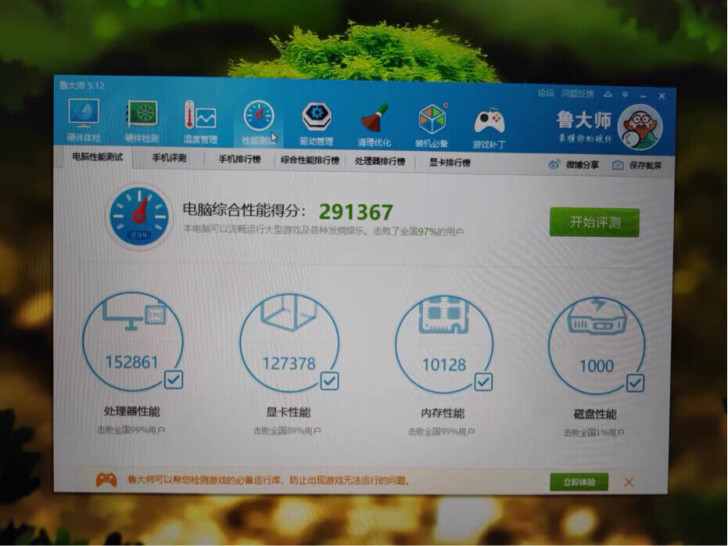The height and width of the screenshot is (546, 728).
Task: Uncheck the 处理器性能 checkbox
Action: tap(174, 380)
